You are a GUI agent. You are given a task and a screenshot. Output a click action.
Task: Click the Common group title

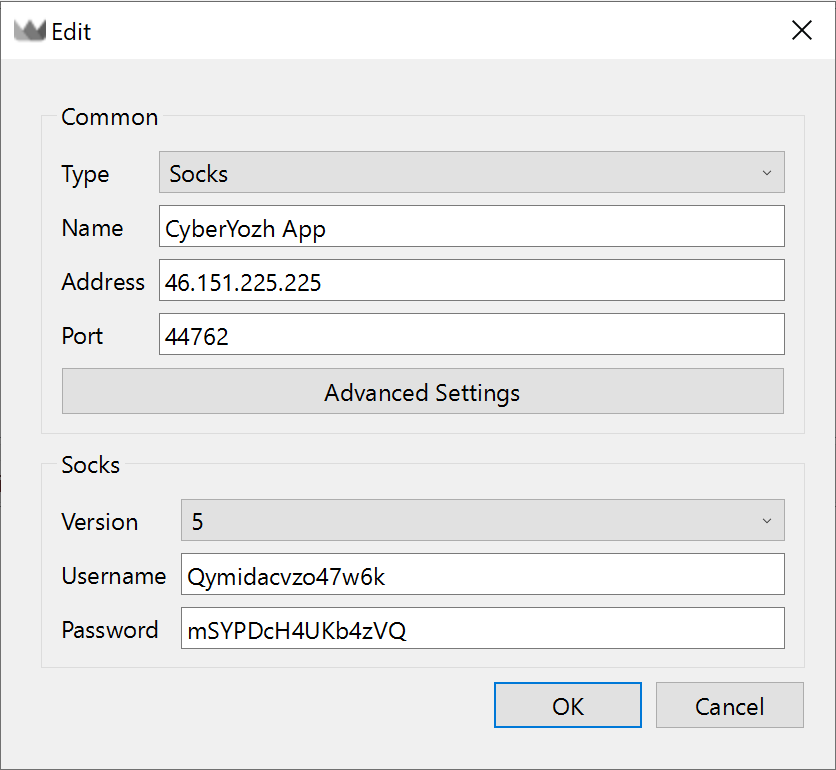coord(109,117)
